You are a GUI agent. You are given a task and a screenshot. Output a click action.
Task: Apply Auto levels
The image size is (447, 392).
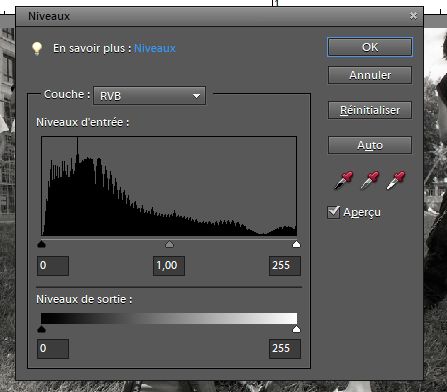tap(370, 145)
